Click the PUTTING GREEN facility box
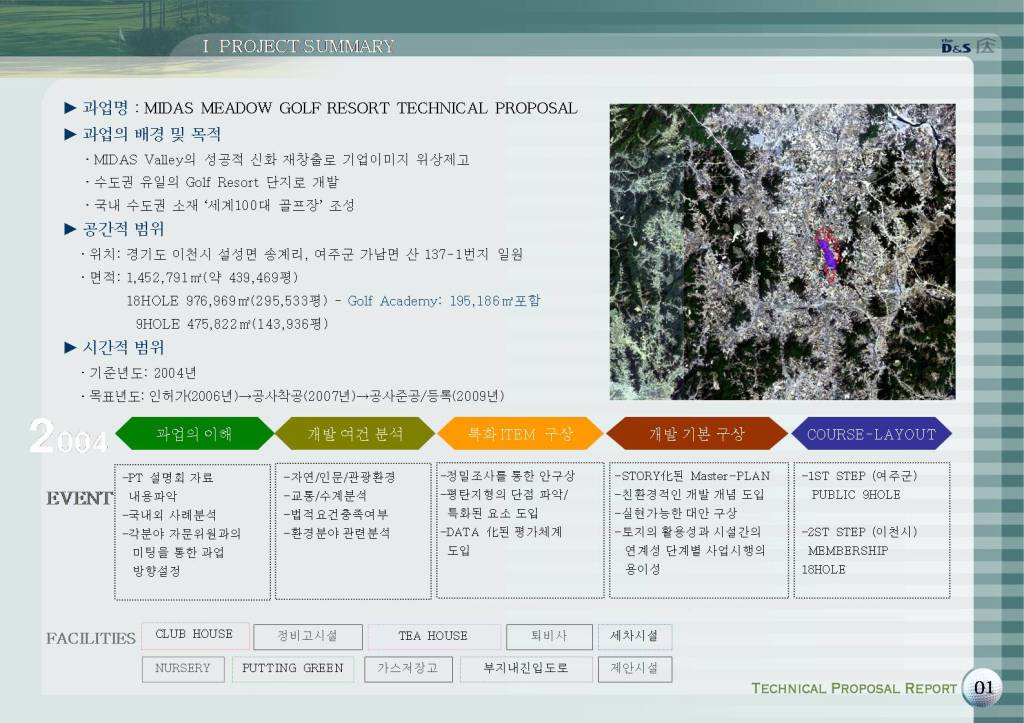This screenshot has width=1024, height=723. [x=292, y=668]
